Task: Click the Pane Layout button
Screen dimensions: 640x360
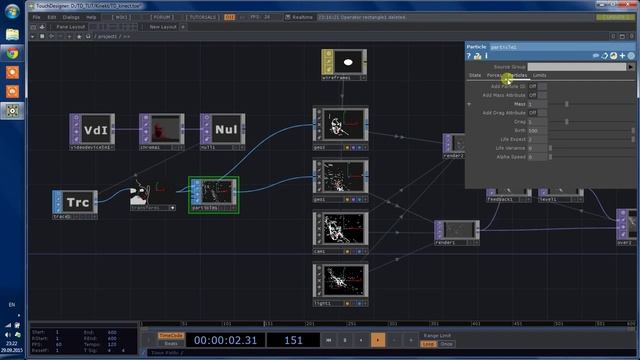Action: coord(71,27)
